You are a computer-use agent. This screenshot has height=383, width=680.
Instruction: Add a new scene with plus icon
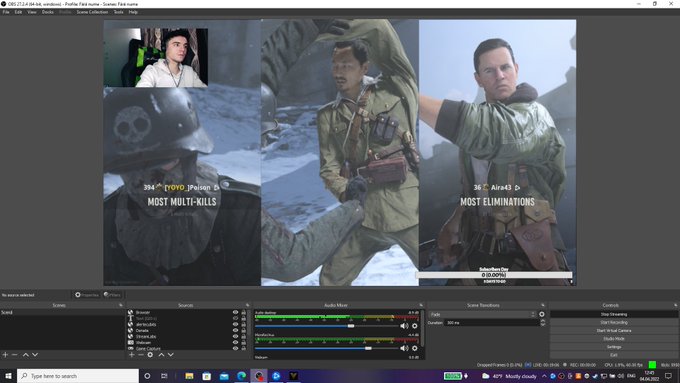(5, 355)
